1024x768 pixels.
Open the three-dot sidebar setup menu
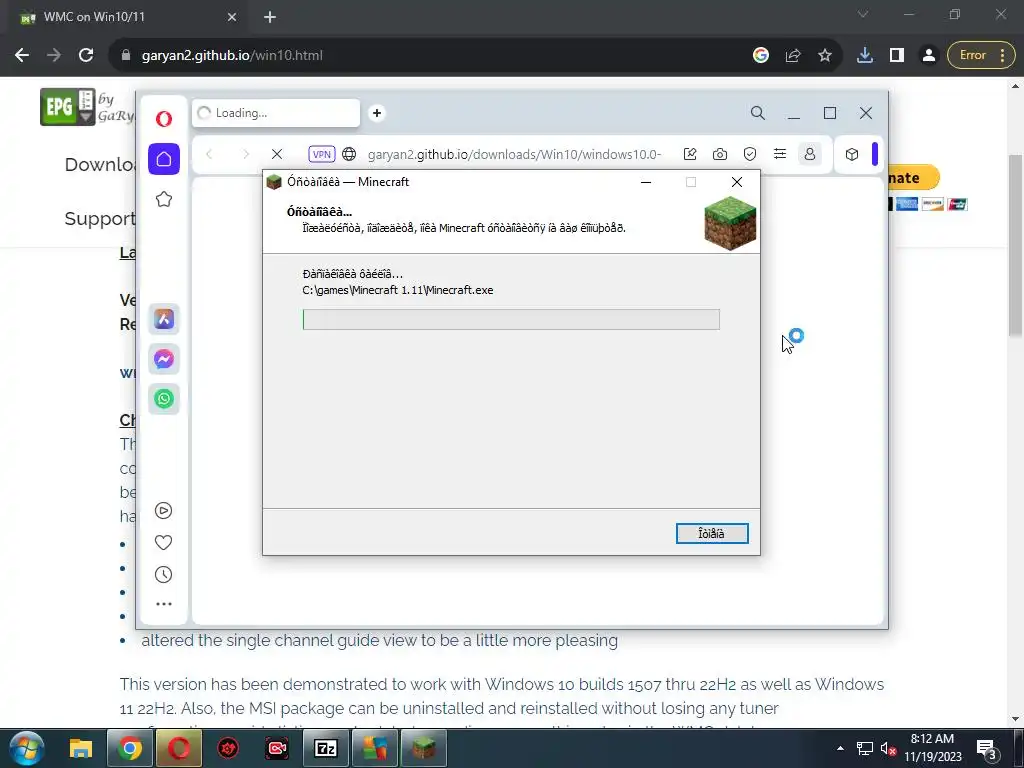coord(164,604)
